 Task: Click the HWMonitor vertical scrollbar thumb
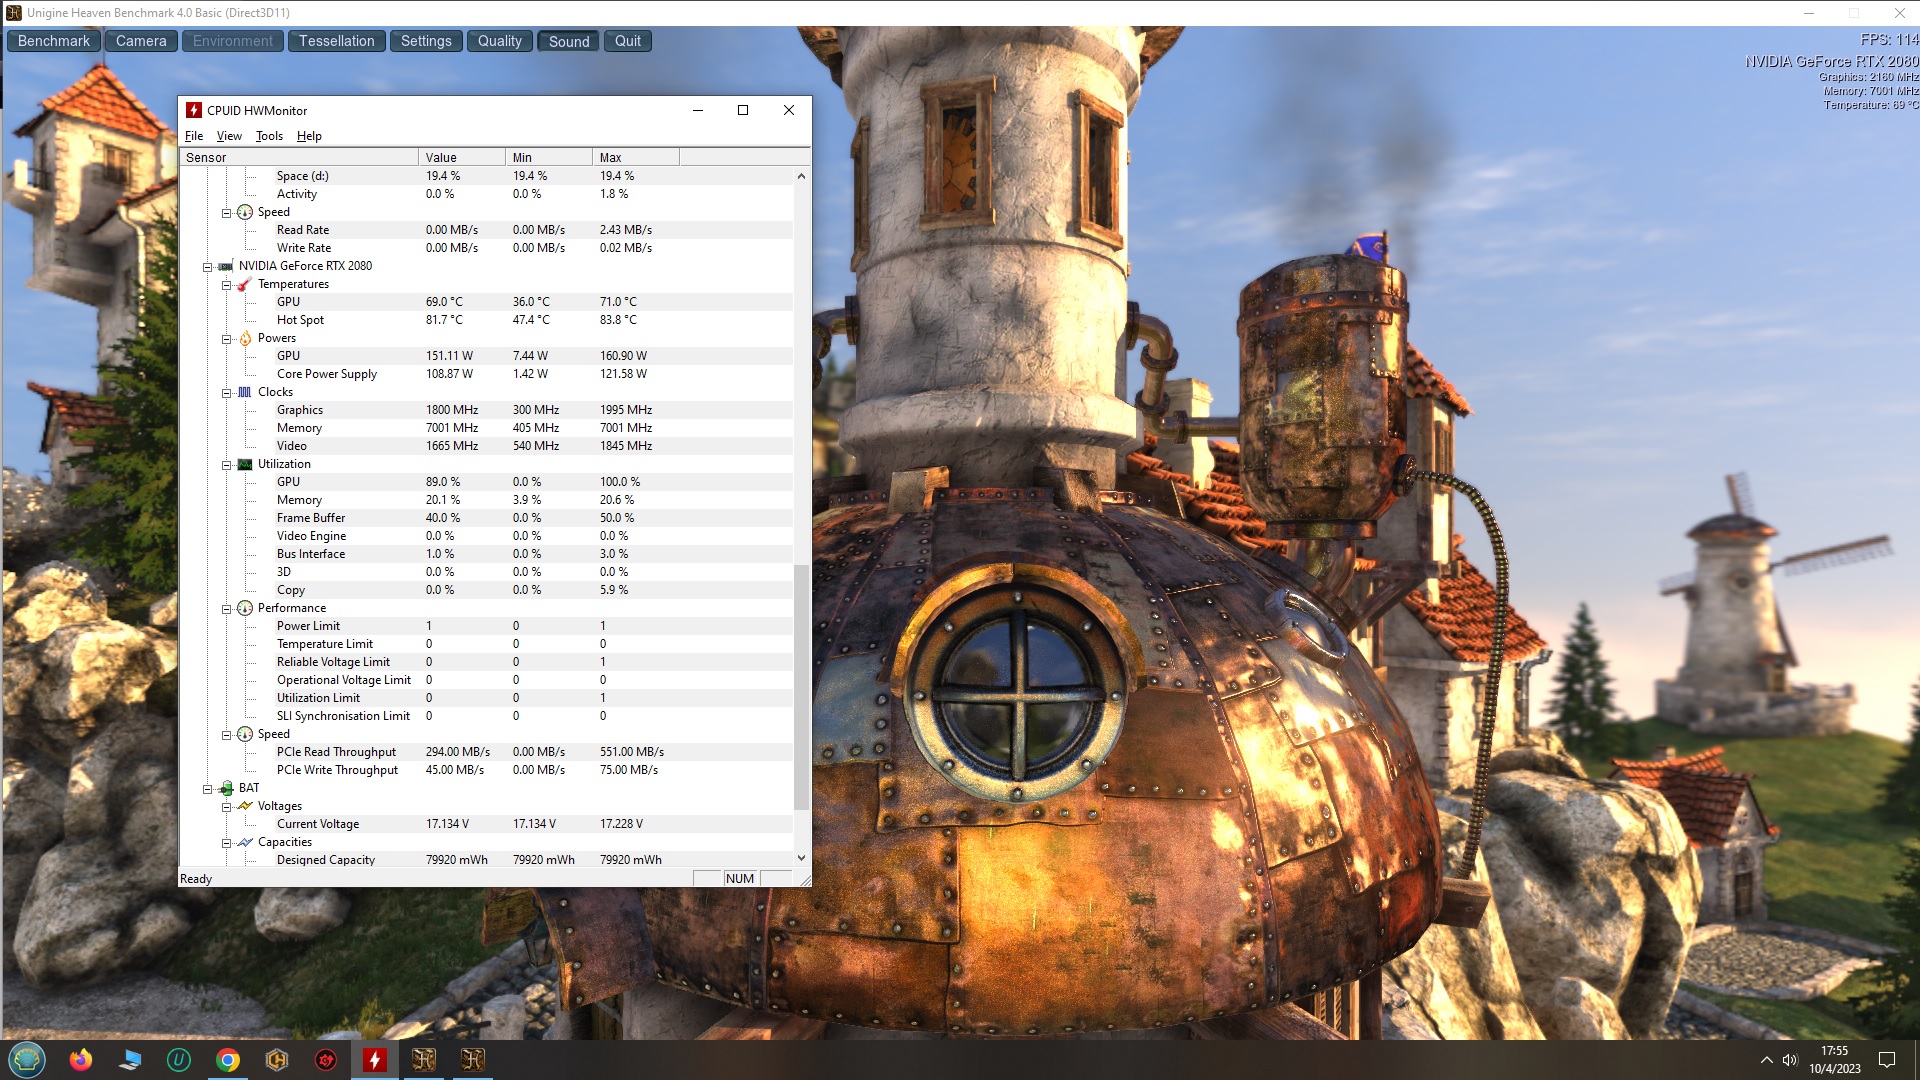coord(801,687)
